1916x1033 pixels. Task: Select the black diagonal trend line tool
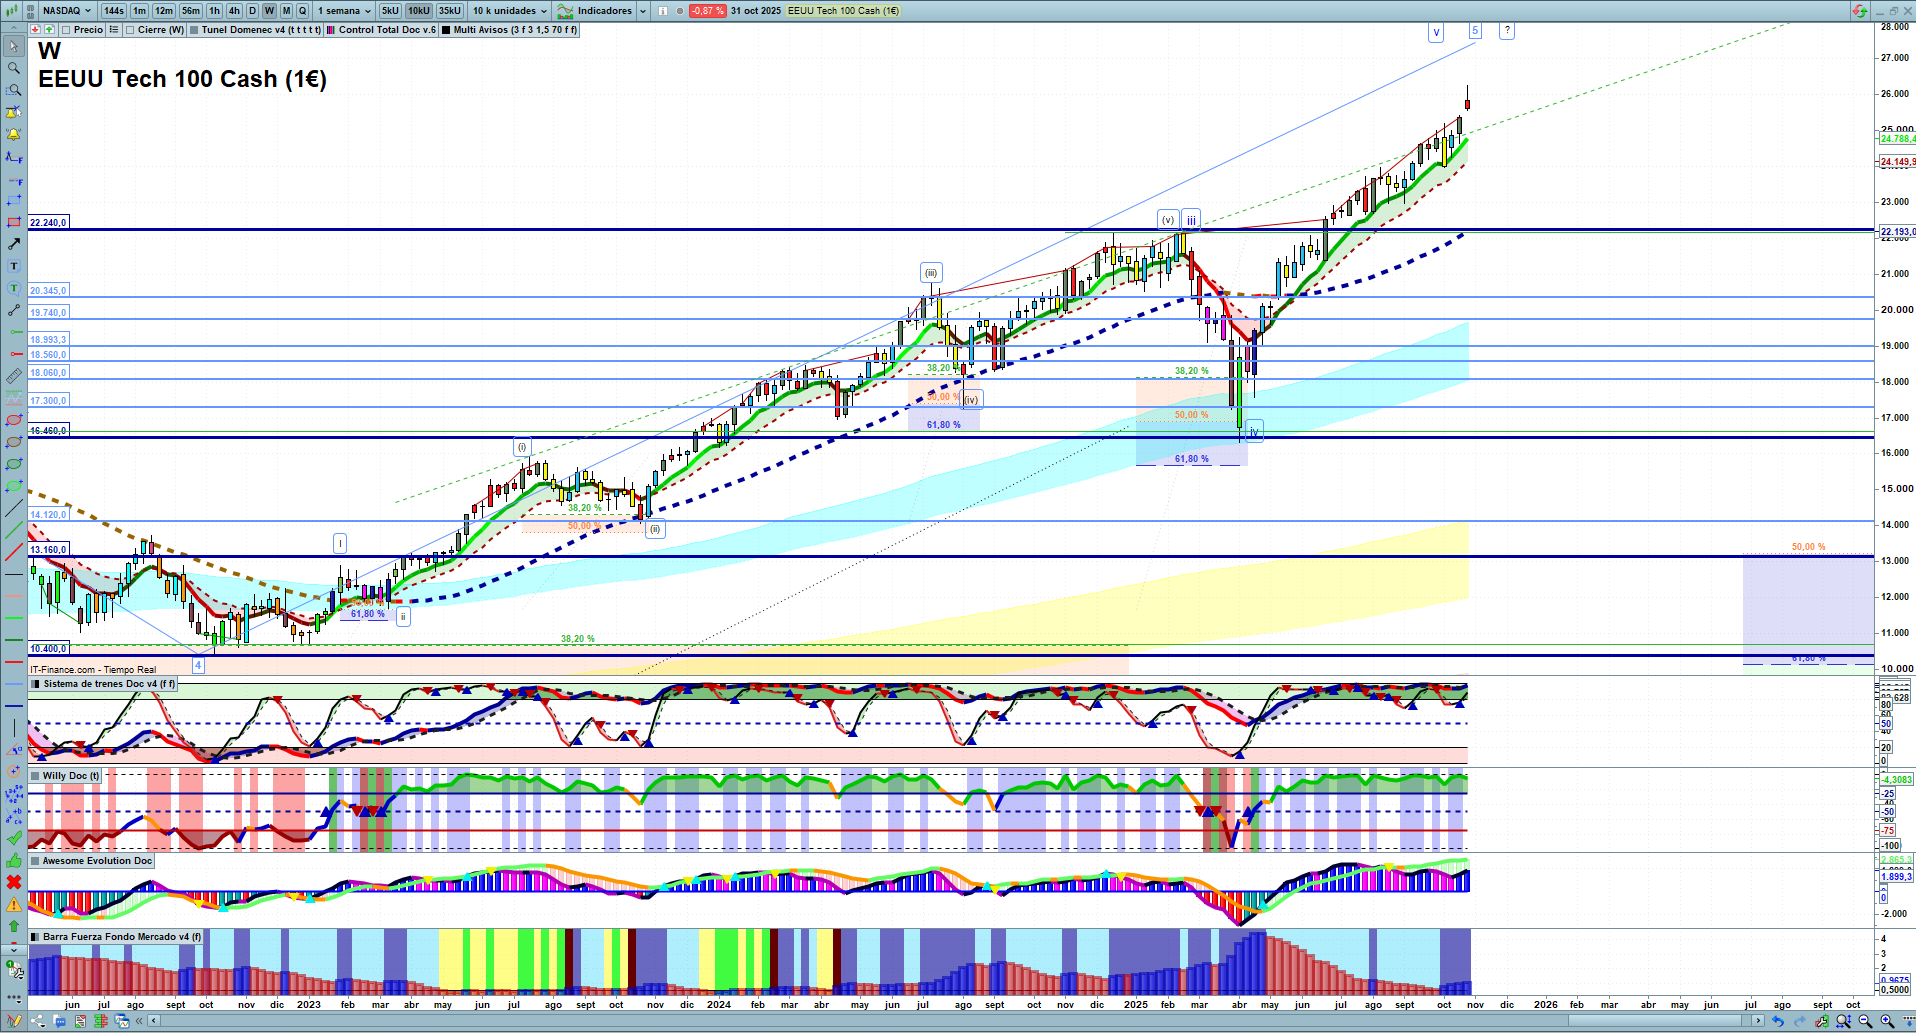pos(14,508)
